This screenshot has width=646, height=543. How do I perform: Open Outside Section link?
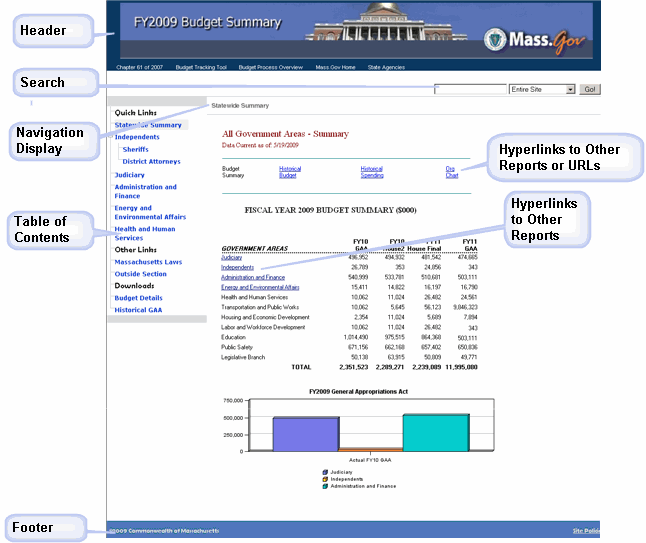point(140,274)
